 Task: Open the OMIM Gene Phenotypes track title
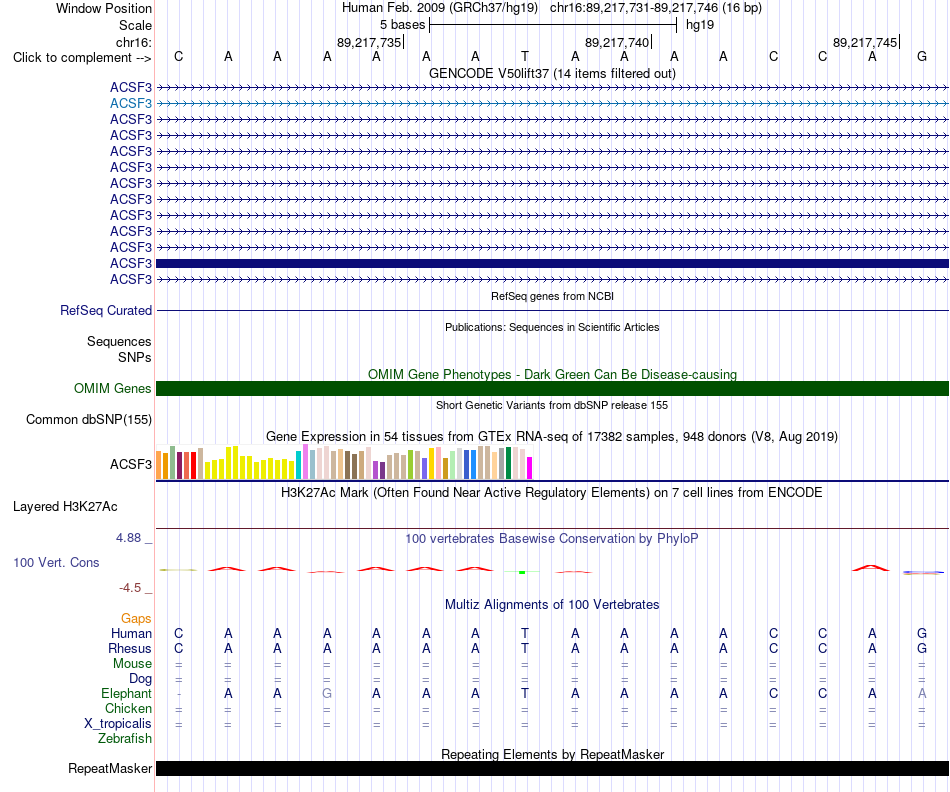(552, 374)
